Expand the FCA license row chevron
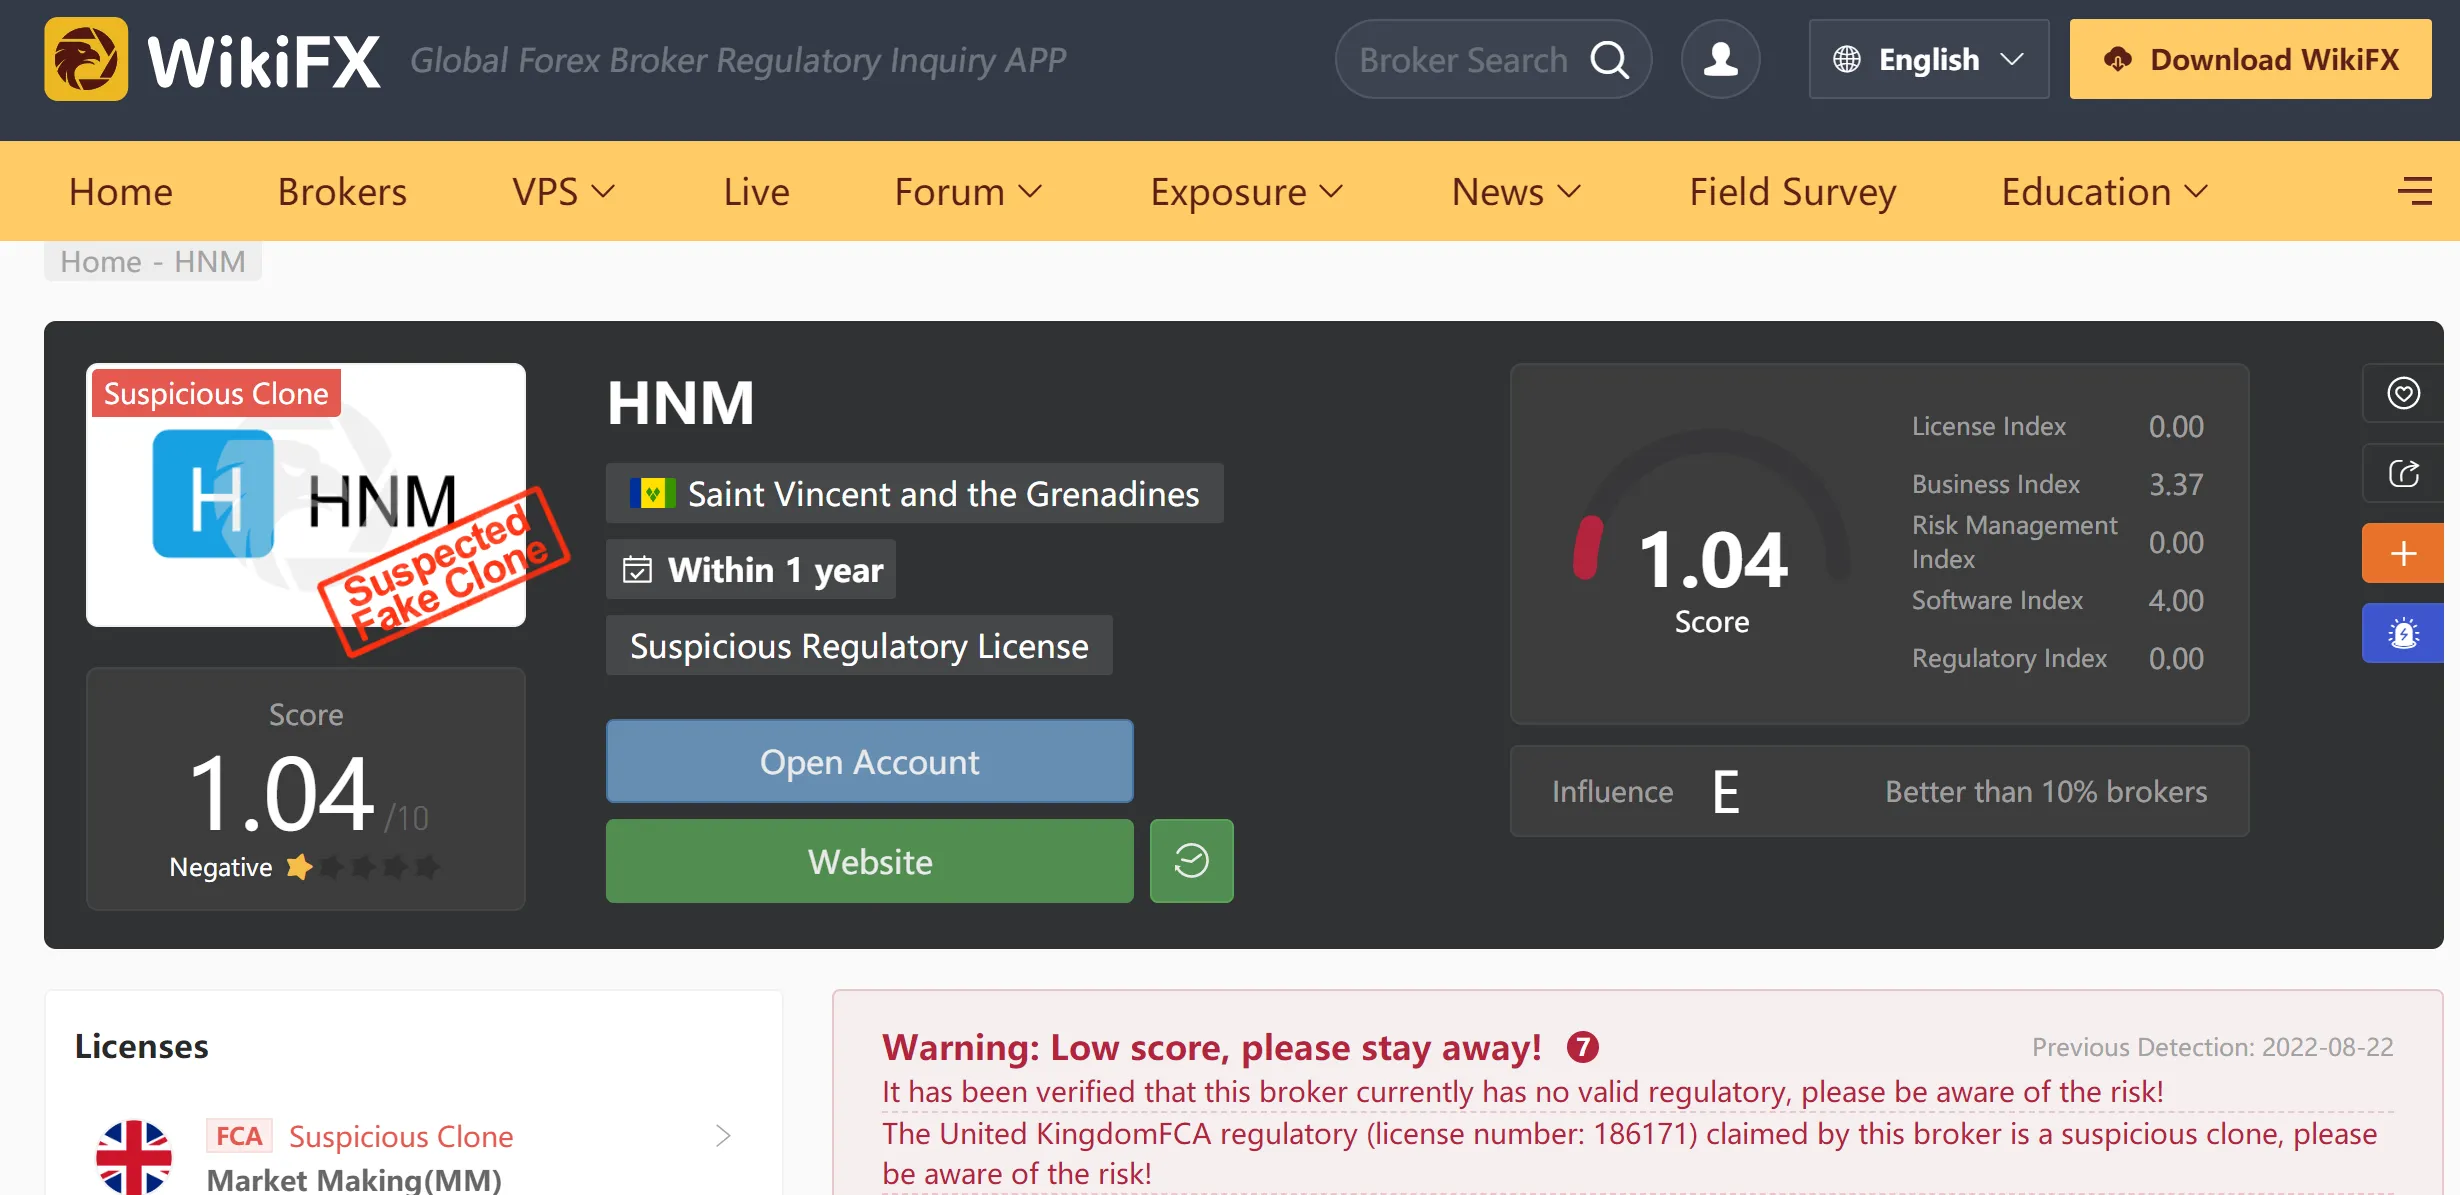The image size is (2460, 1195). tap(723, 1136)
